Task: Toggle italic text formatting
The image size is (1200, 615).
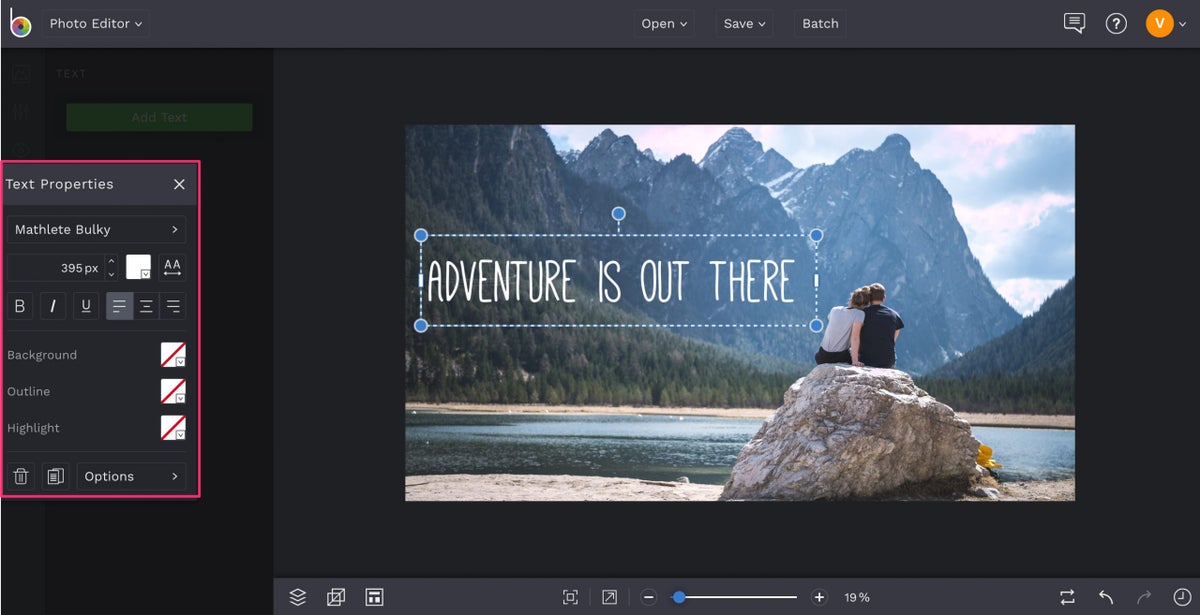Action: [x=53, y=306]
